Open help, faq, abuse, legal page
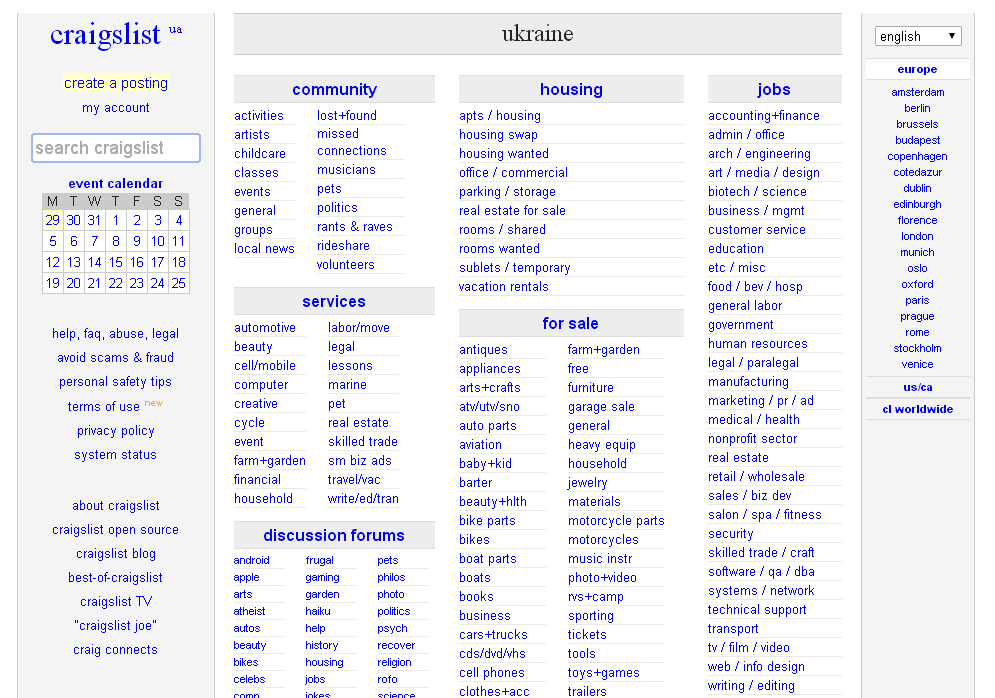Viewport: 995px width, 698px height. click(x=115, y=334)
